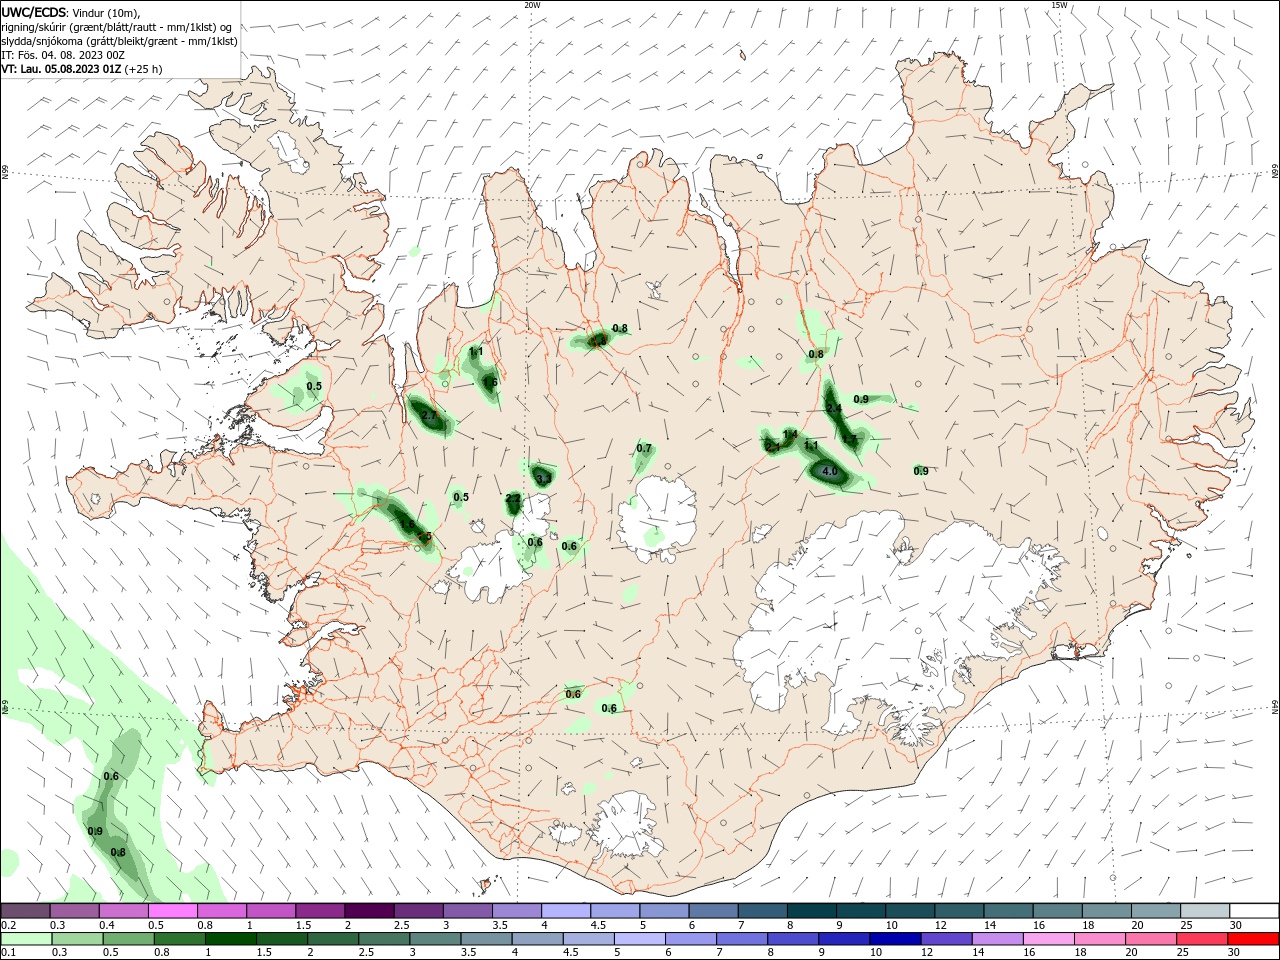
Task: Click the 2.1 precipitation value on the map
Action: tap(772, 447)
